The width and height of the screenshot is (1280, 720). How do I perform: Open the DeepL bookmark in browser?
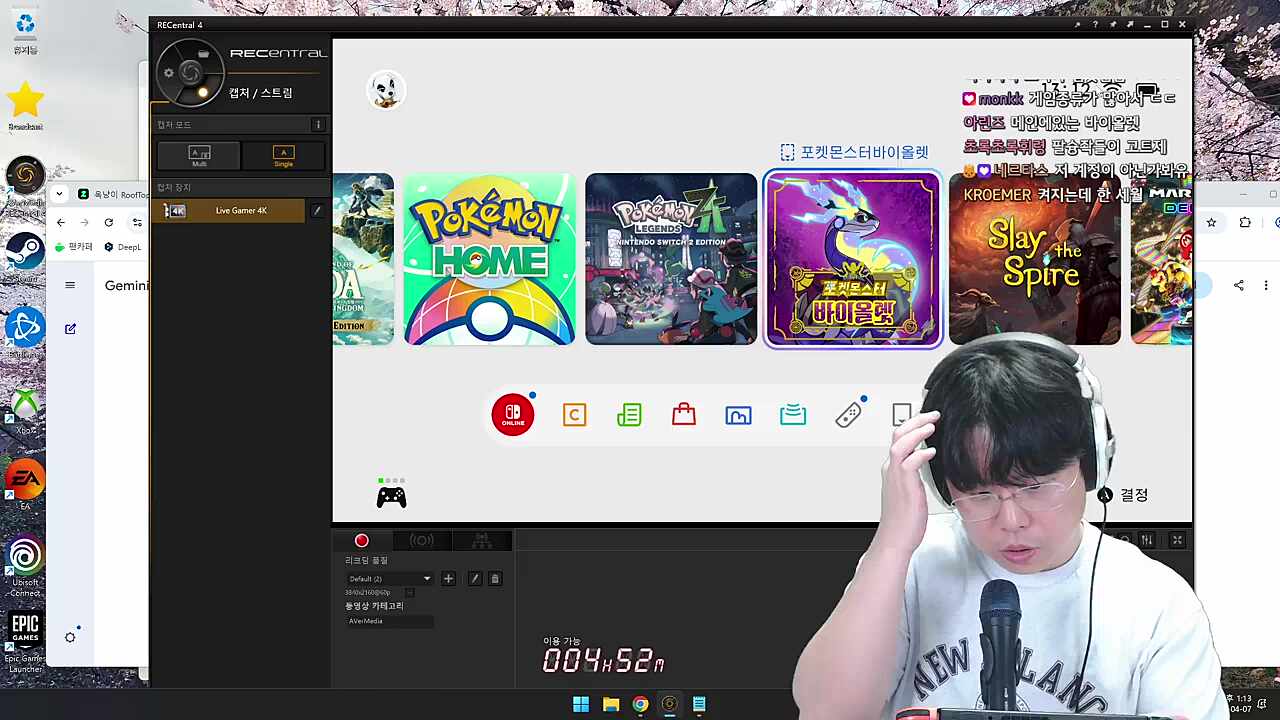point(124,247)
